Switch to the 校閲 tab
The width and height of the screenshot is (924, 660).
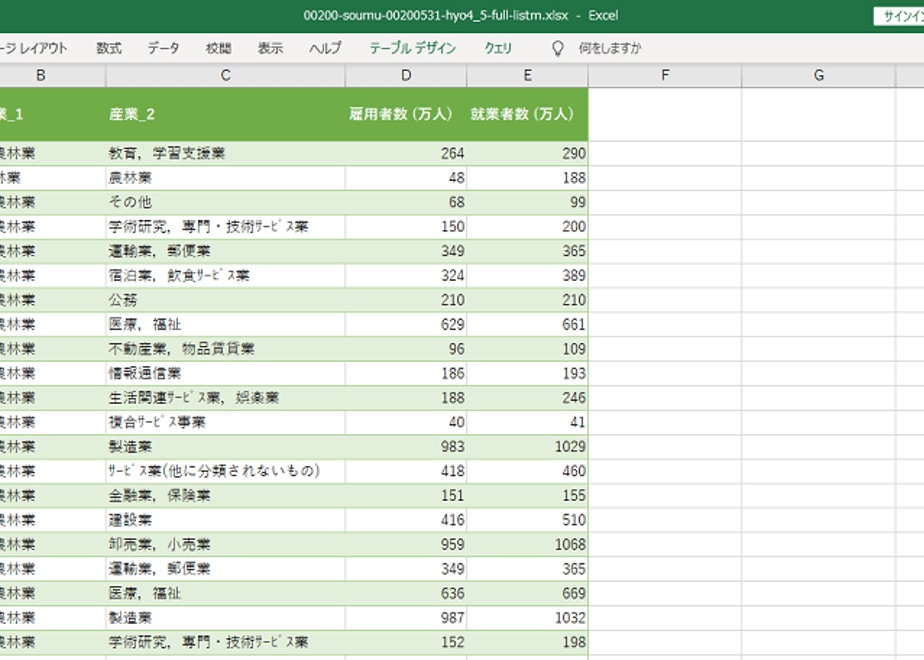[218, 48]
